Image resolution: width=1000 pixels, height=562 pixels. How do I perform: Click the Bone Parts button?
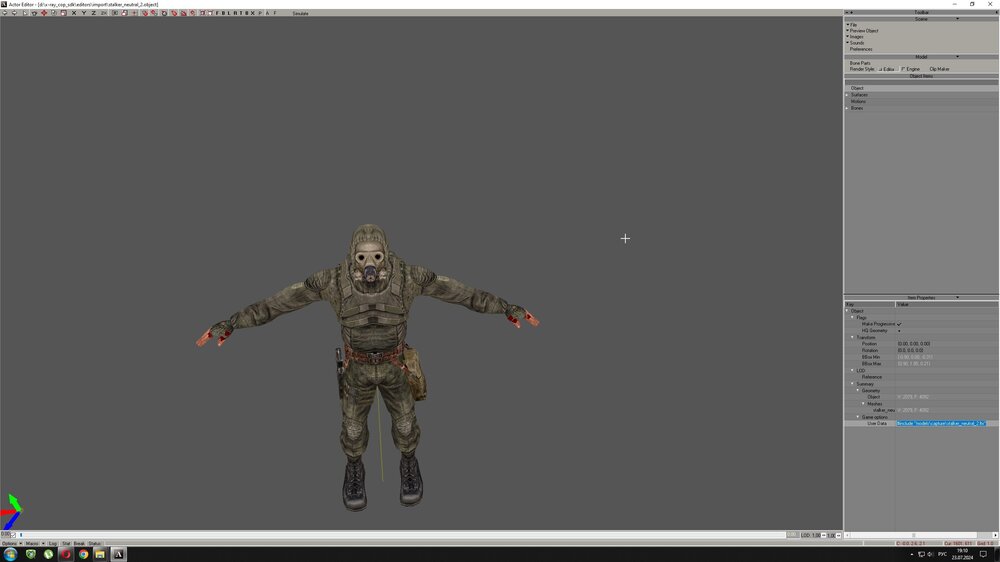[x=860, y=63]
